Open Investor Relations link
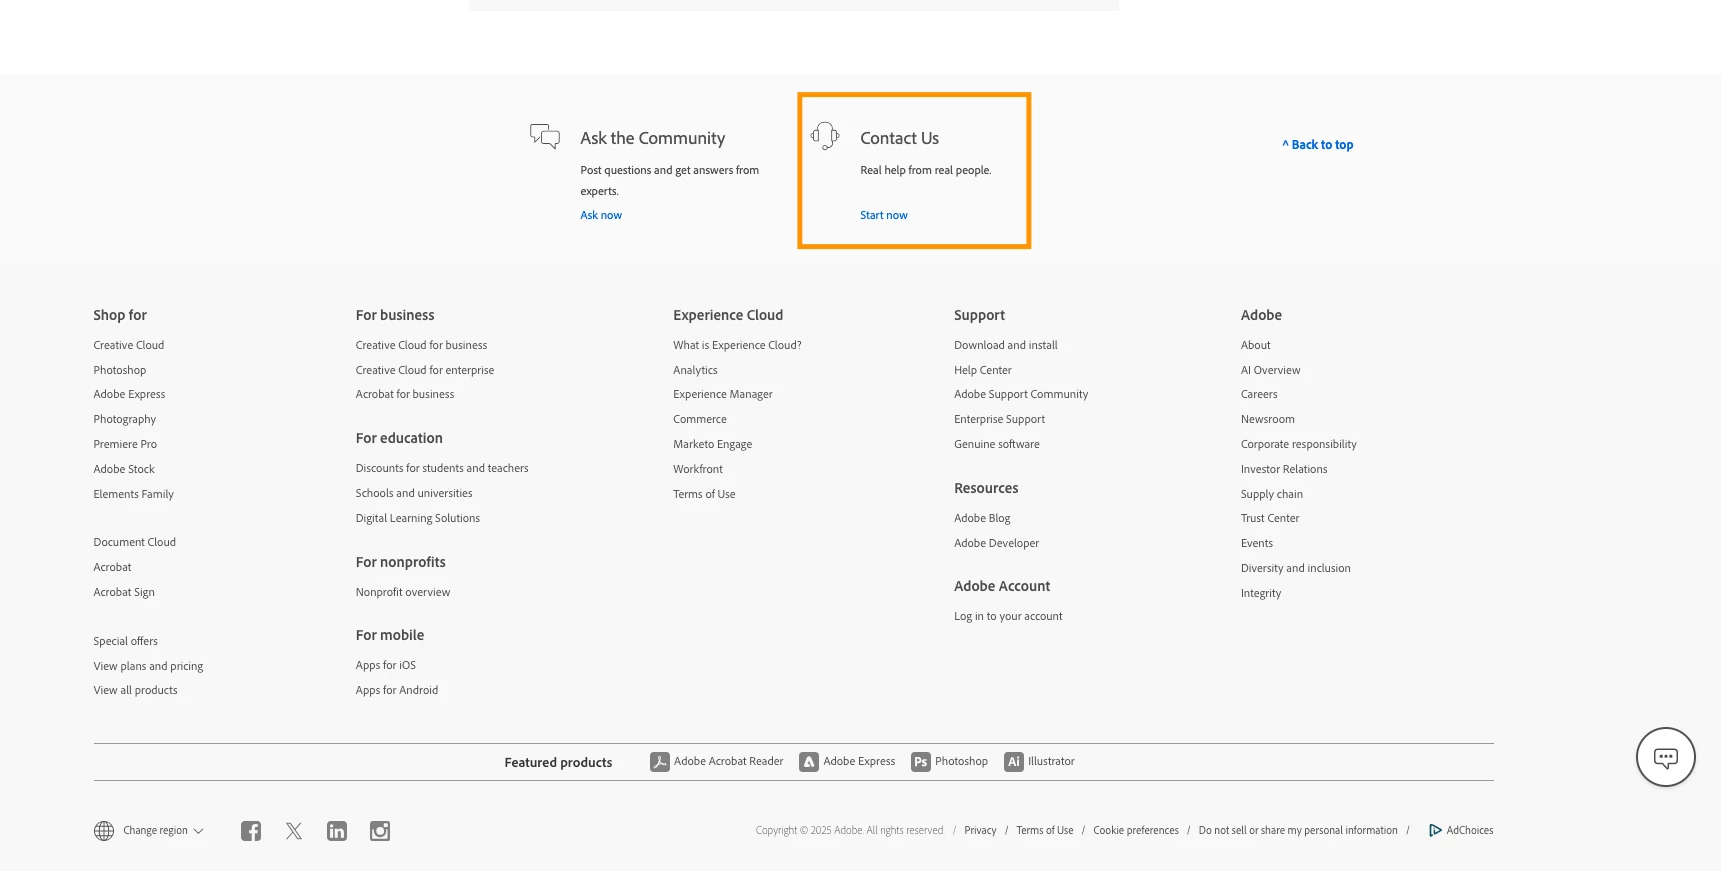This screenshot has width=1721, height=871. click(1284, 469)
